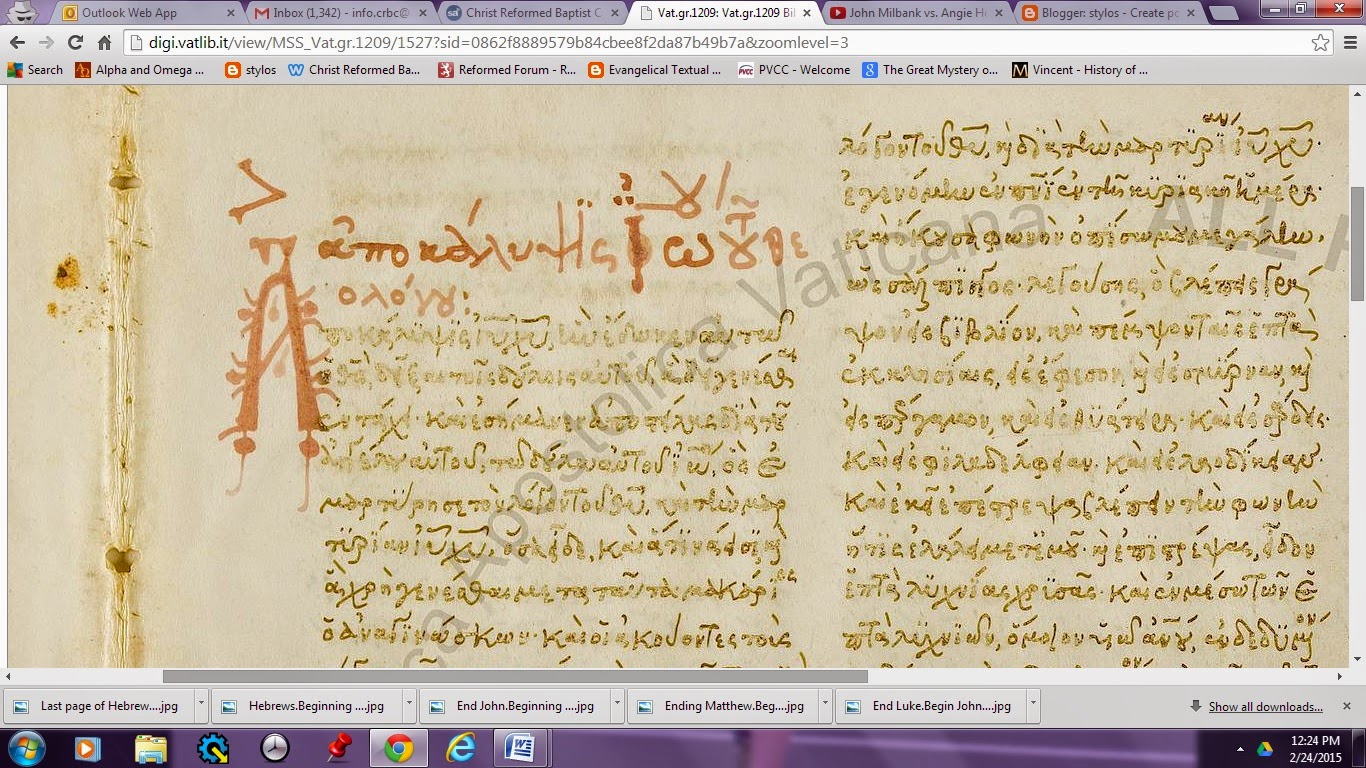The image size is (1366, 768).
Task: Open the stylos bookmark
Action: pos(250,70)
